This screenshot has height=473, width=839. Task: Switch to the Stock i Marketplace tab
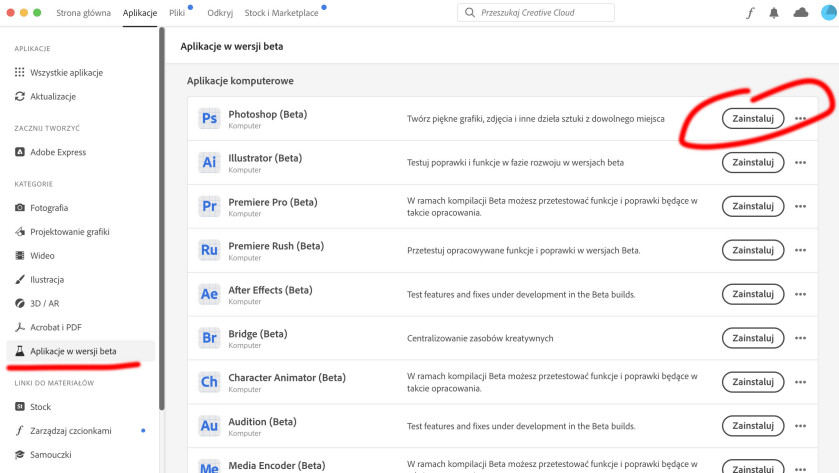[x=281, y=13]
